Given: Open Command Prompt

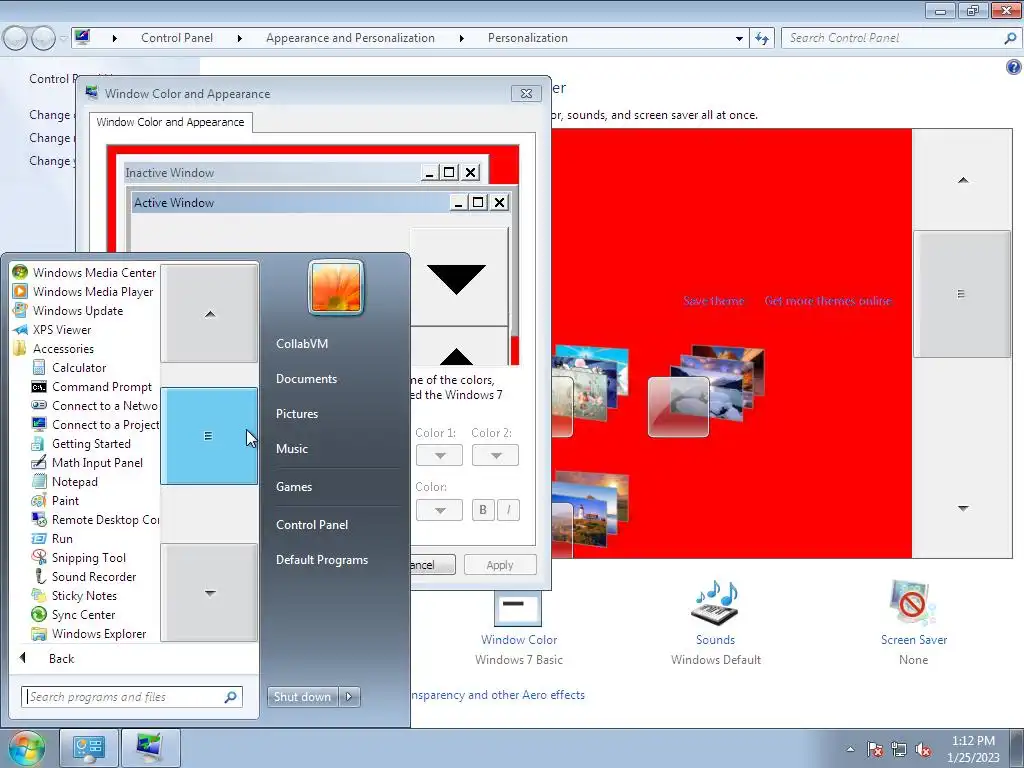Looking at the screenshot, I should [92, 386].
